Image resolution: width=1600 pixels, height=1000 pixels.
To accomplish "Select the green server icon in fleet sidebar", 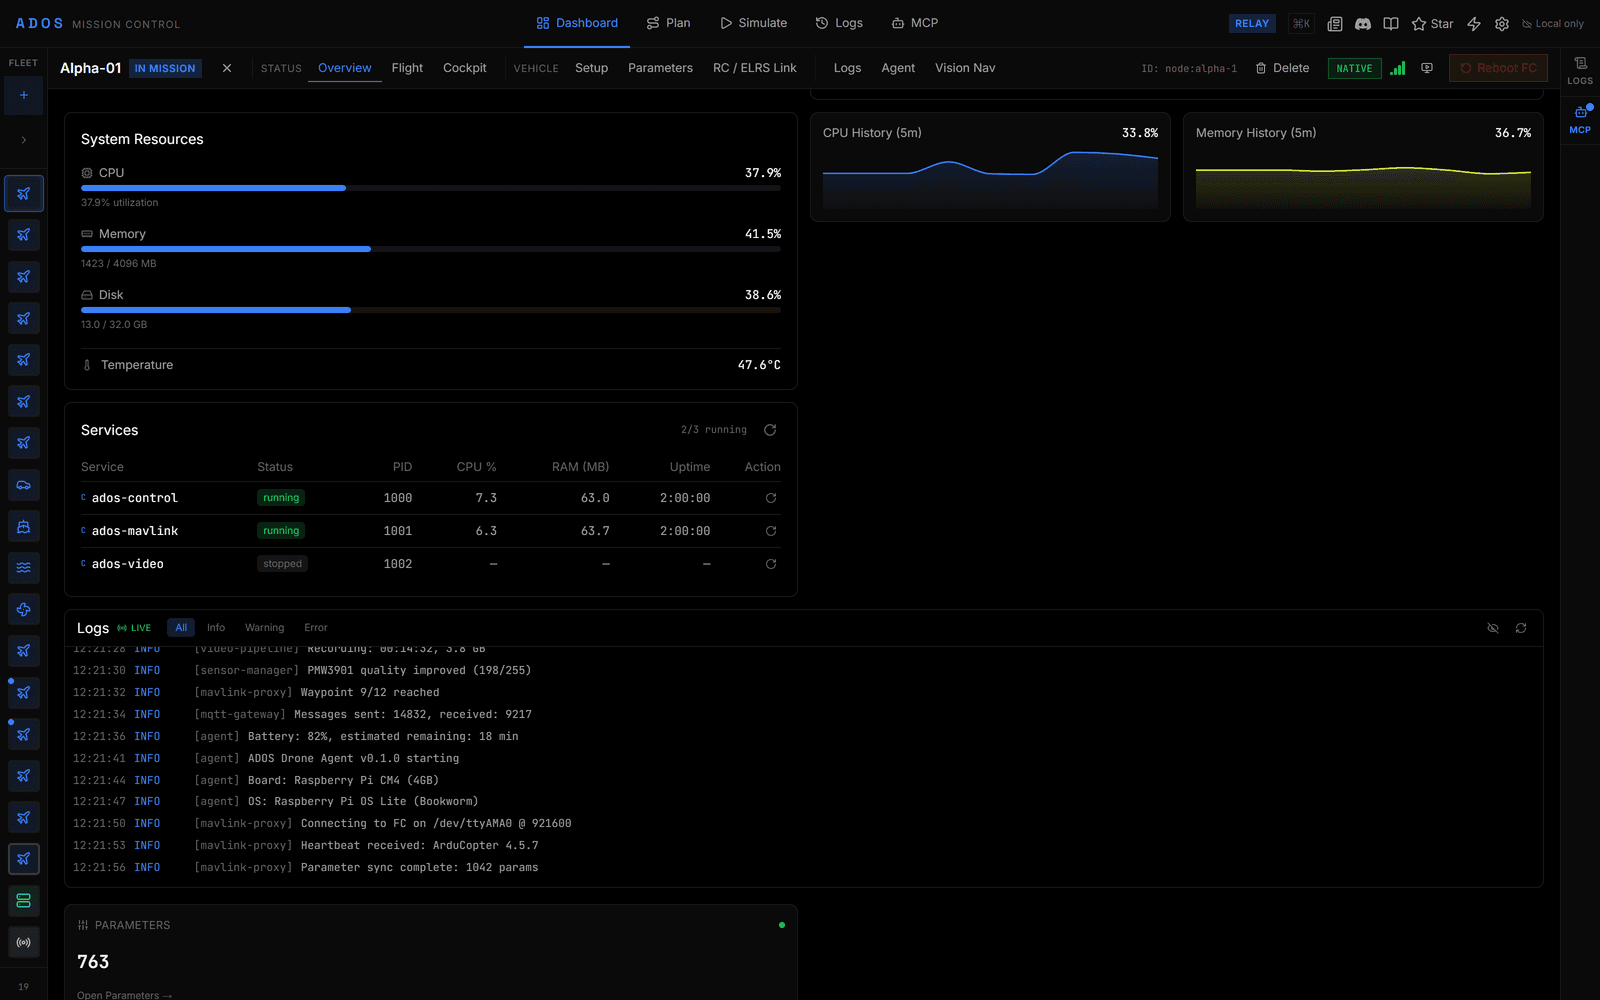I will tap(23, 901).
